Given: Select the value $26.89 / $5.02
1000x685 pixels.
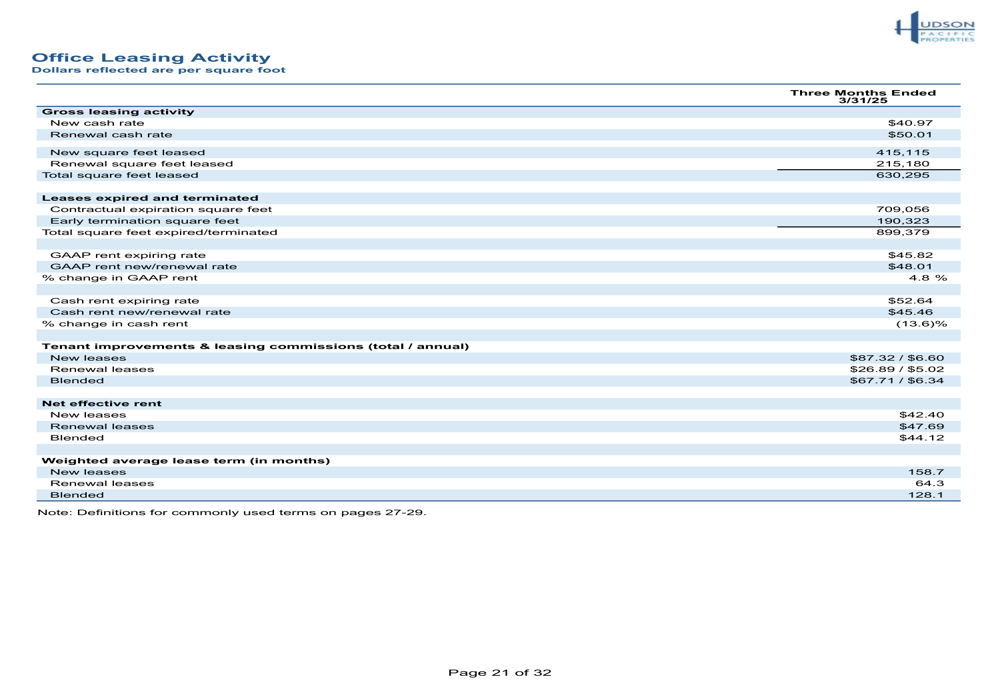Looking at the screenshot, I should pyautogui.click(x=897, y=369).
